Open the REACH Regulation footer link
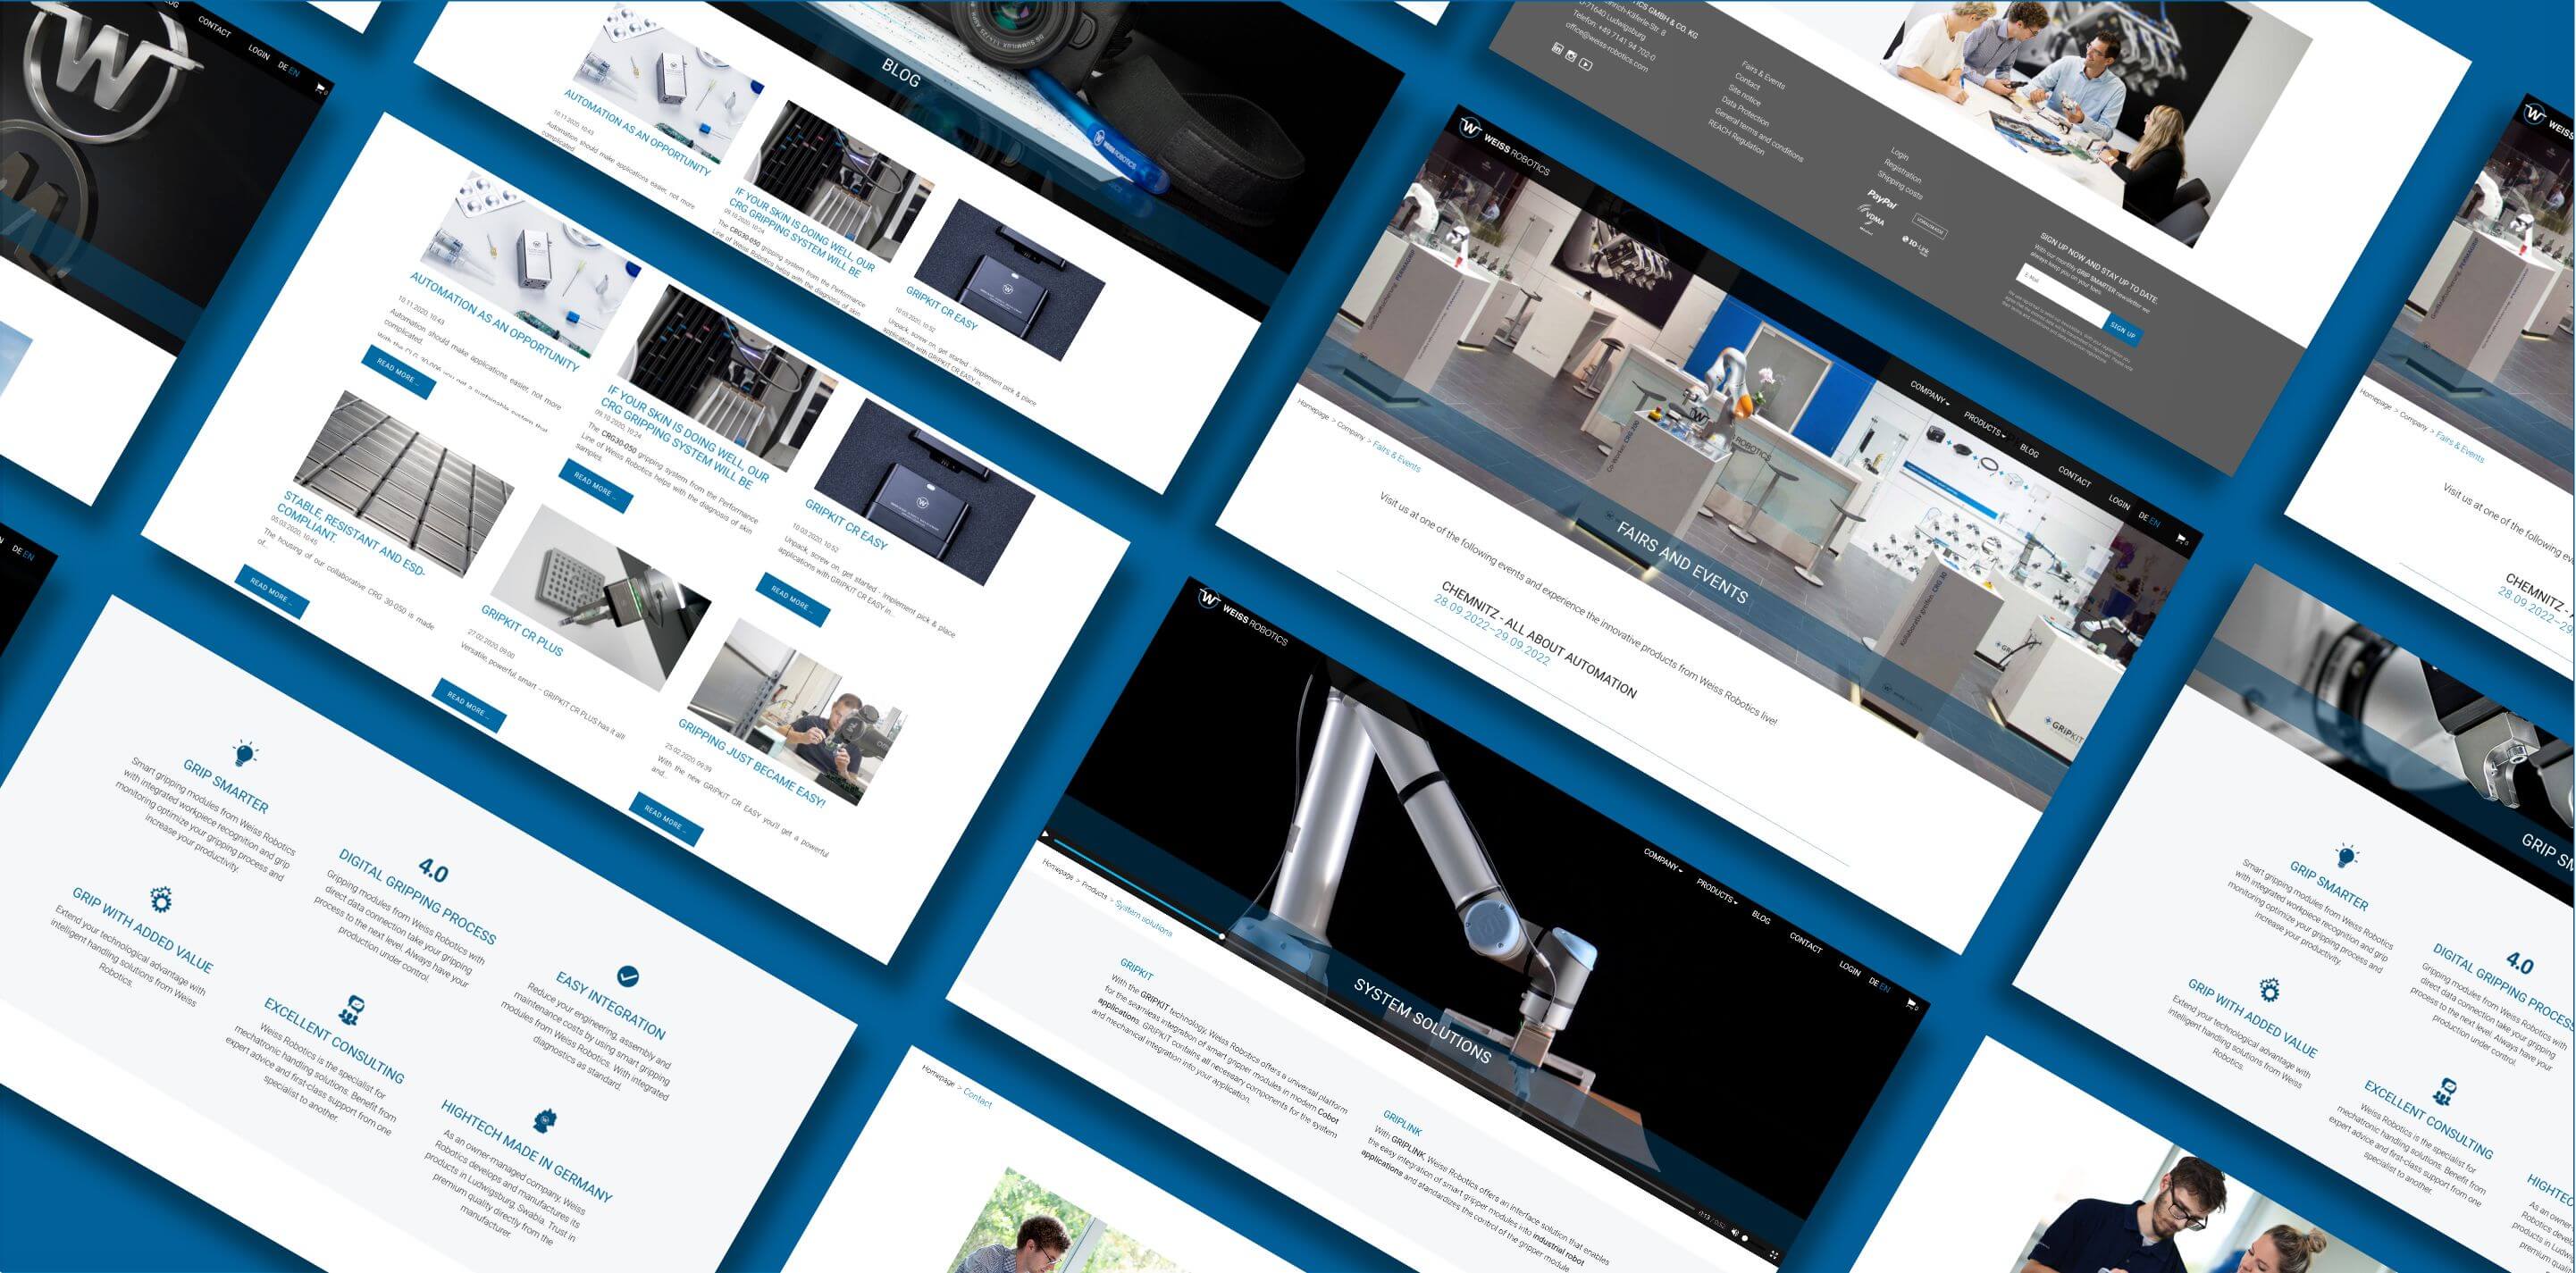 pyautogui.click(x=1737, y=137)
